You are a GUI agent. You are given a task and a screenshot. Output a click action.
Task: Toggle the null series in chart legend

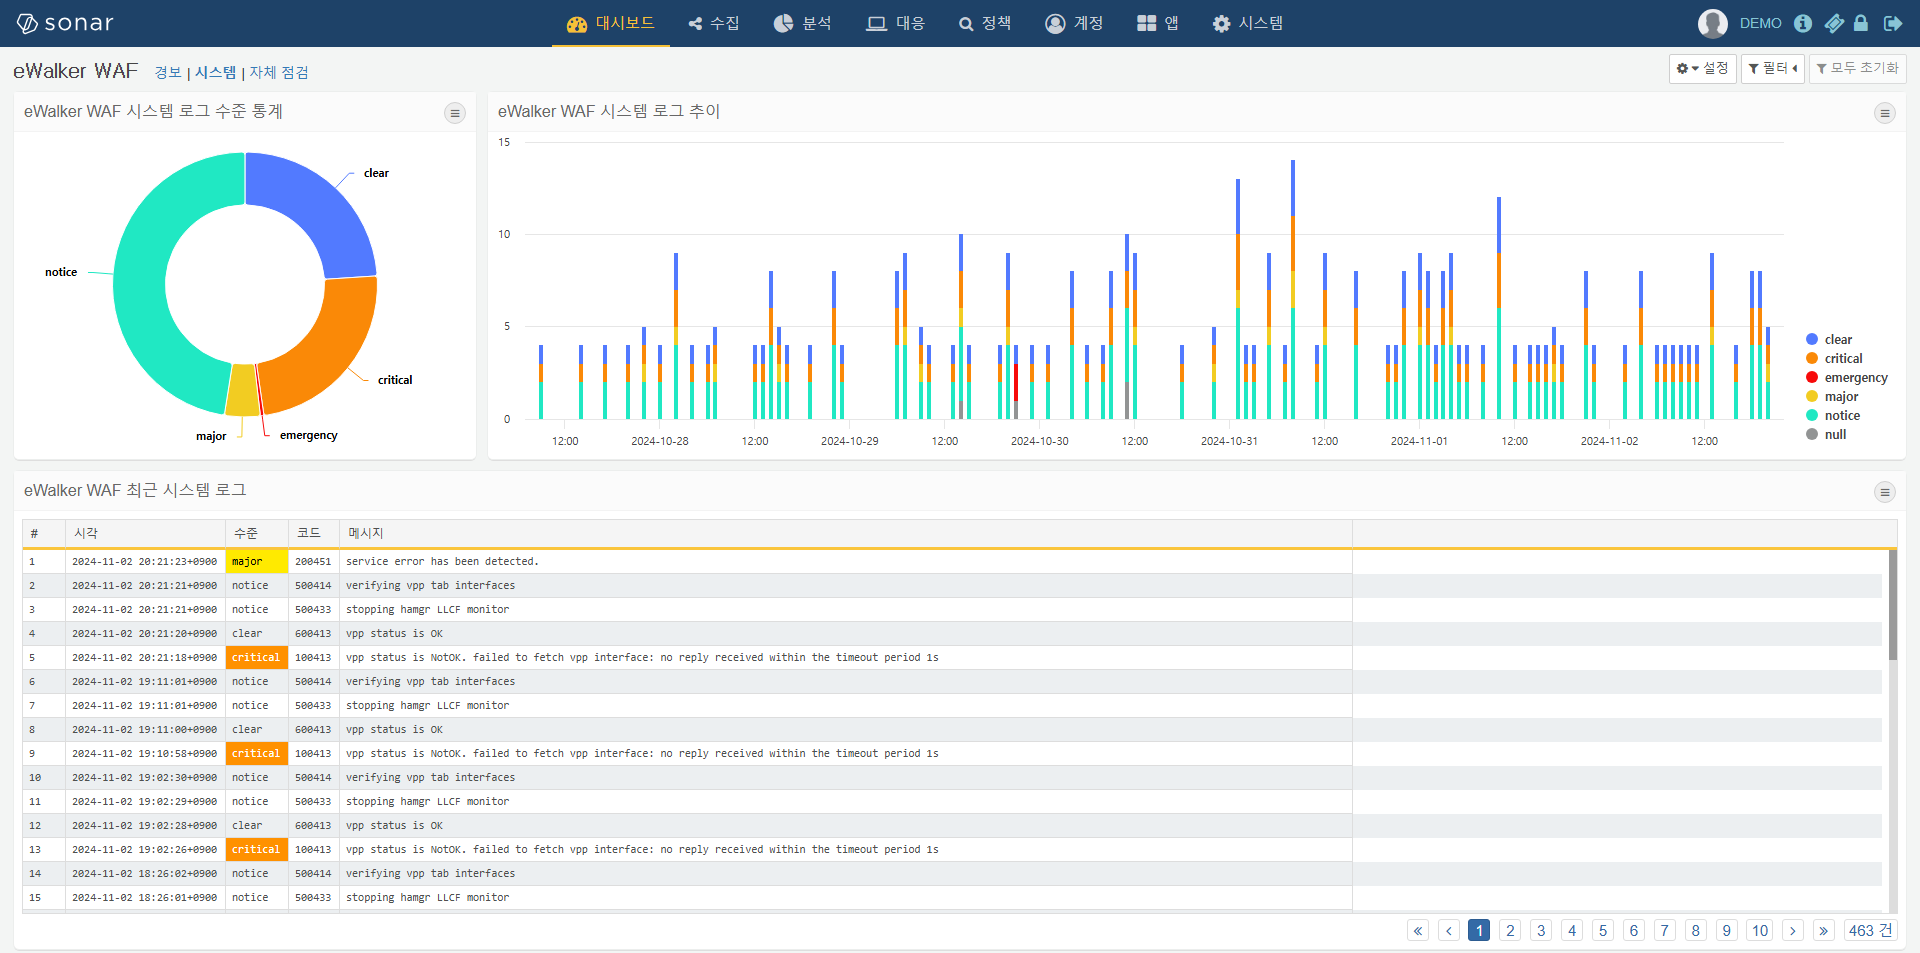tap(1826, 434)
